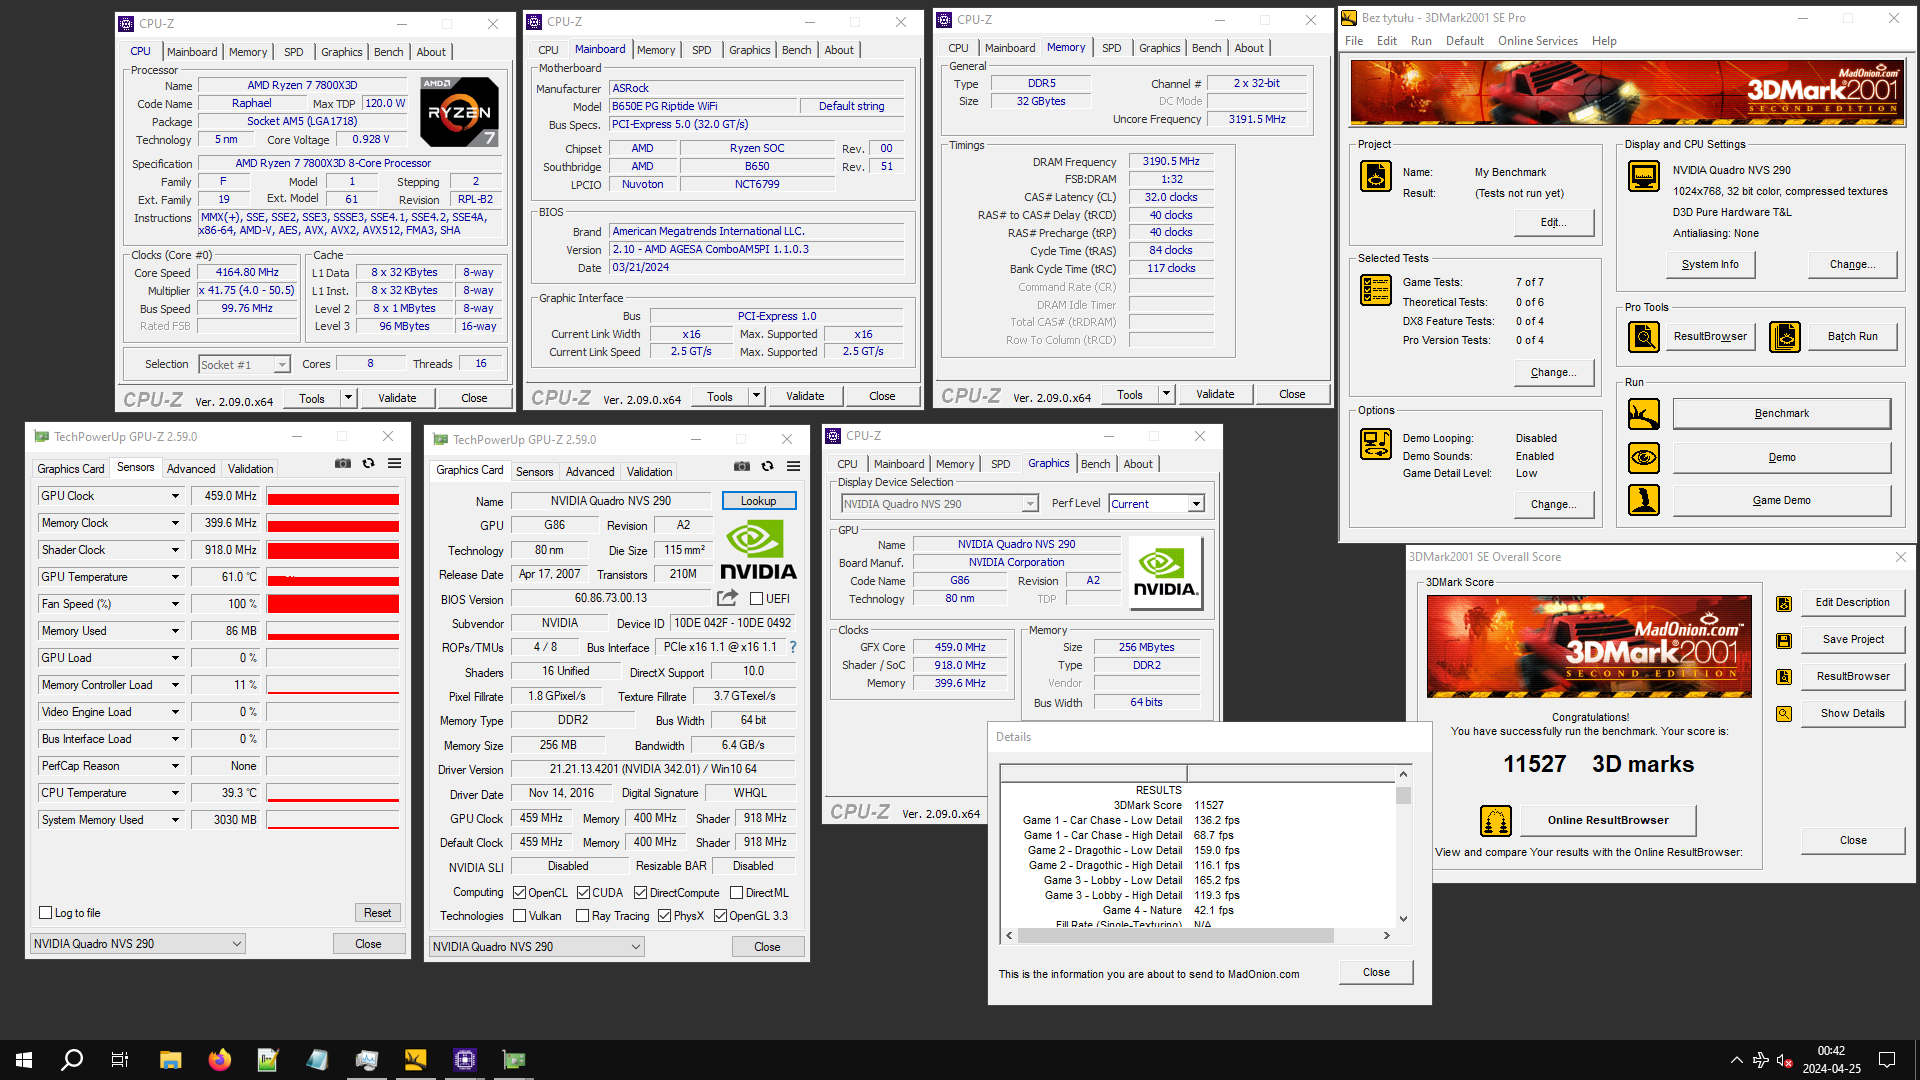Expand the GPU Clock sensor dropdown
1920x1080 pixels.
point(175,496)
